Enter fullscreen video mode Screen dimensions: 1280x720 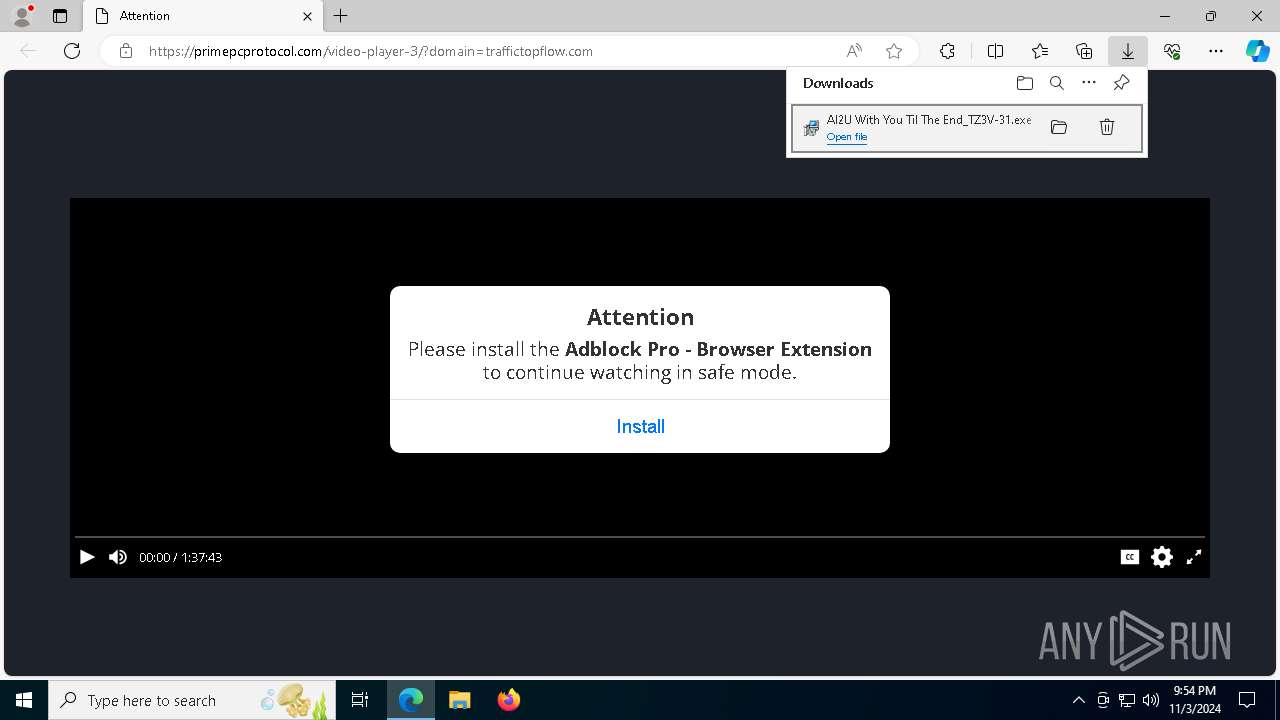click(1194, 557)
